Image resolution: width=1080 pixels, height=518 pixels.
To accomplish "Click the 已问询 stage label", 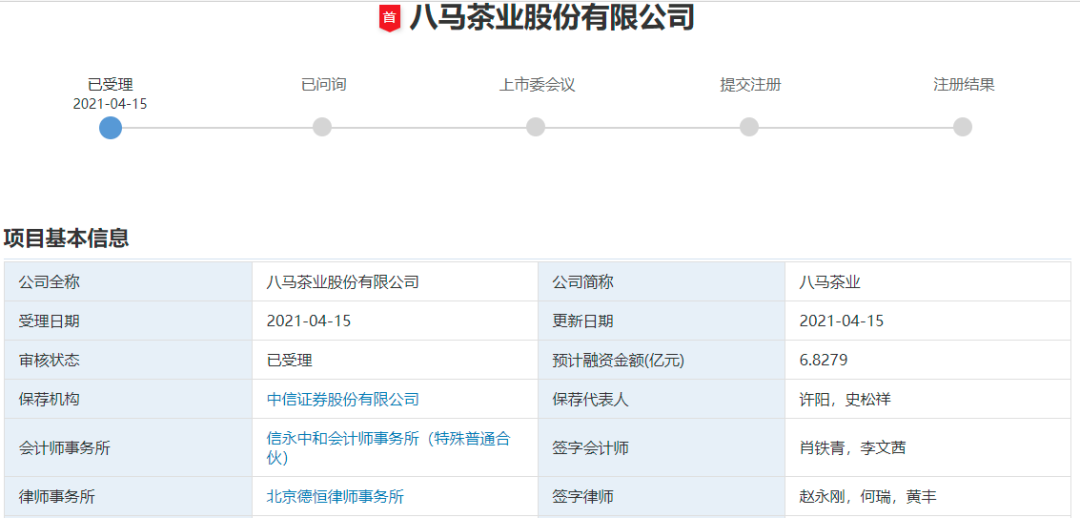I will [x=324, y=85].
